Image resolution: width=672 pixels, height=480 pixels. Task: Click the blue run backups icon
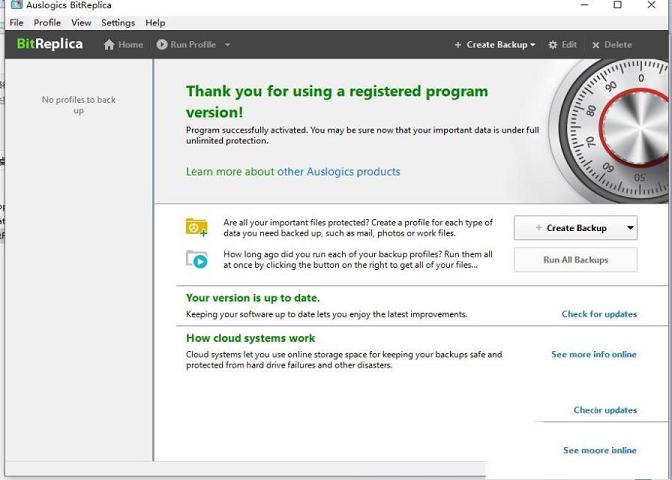[x=197, y=259]
